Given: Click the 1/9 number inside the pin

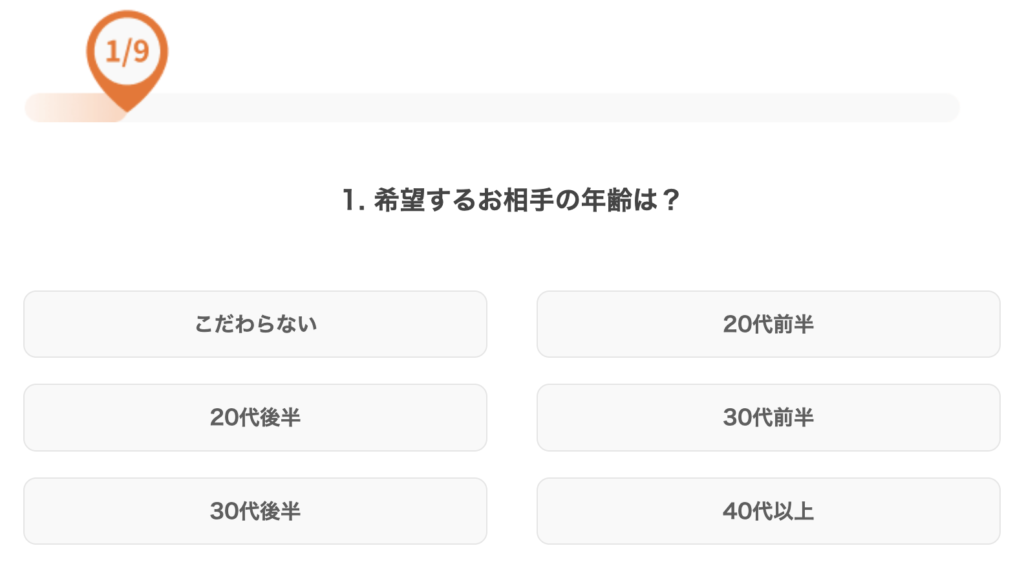Looking at the screenshot, I should click(127, 52).
